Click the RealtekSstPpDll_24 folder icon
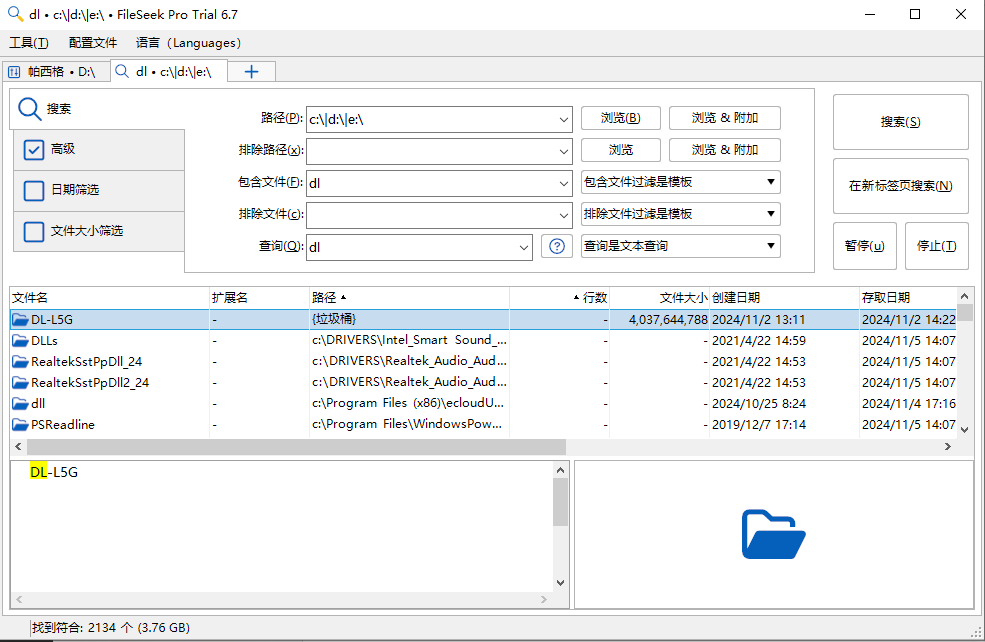985x642 pixels. click(20, 362)
